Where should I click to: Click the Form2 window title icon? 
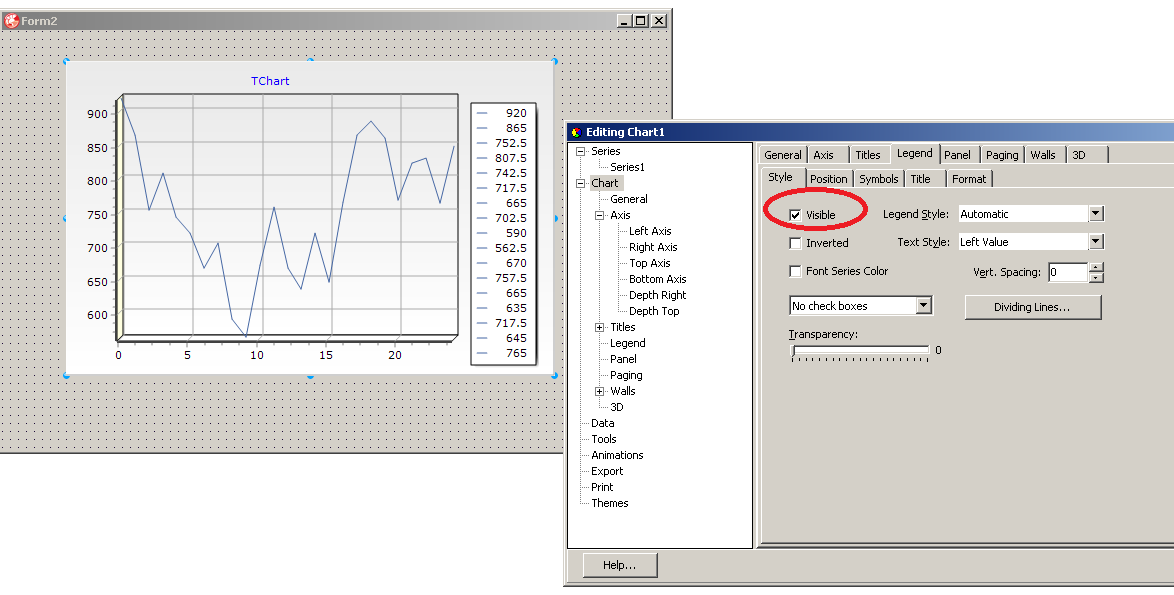11,21
